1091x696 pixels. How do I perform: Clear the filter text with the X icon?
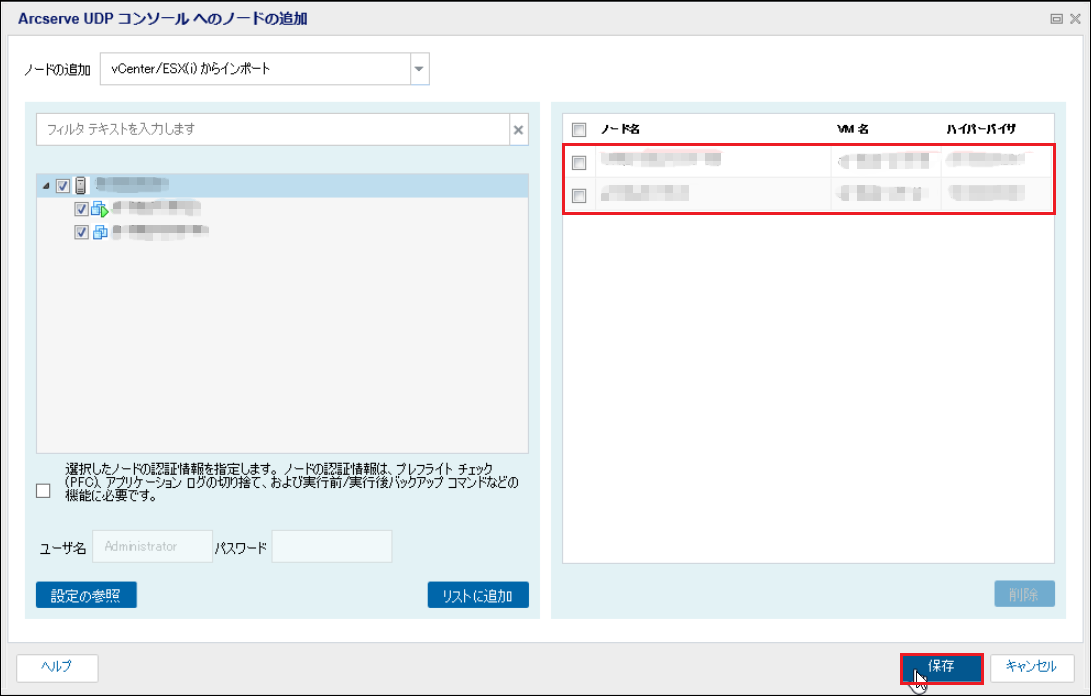coord(518,129)
